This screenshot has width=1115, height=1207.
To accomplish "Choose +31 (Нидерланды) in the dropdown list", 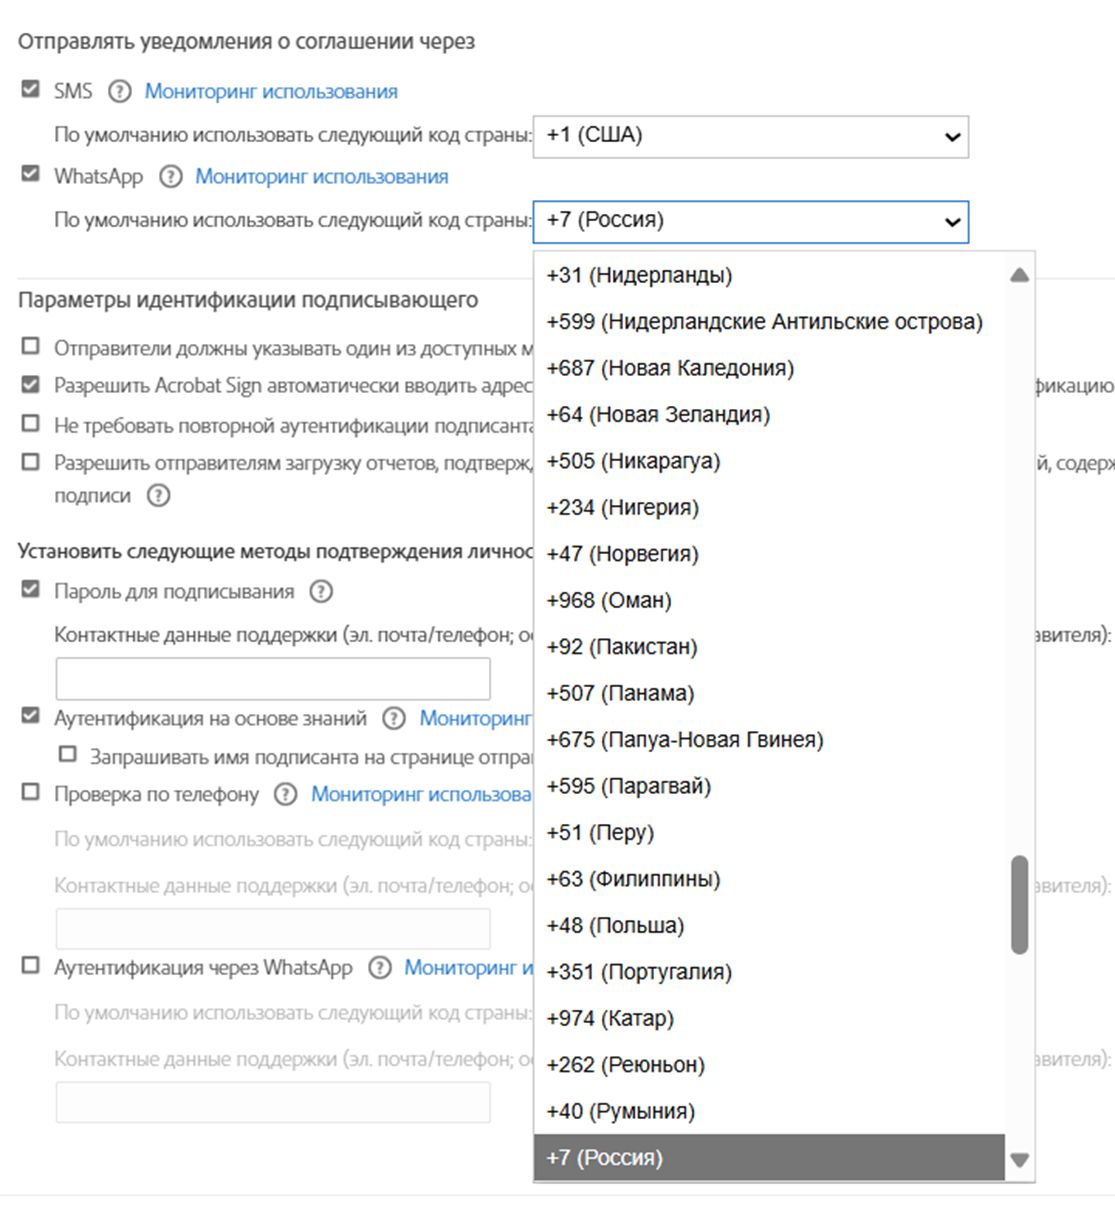I will tap(639, 275).
